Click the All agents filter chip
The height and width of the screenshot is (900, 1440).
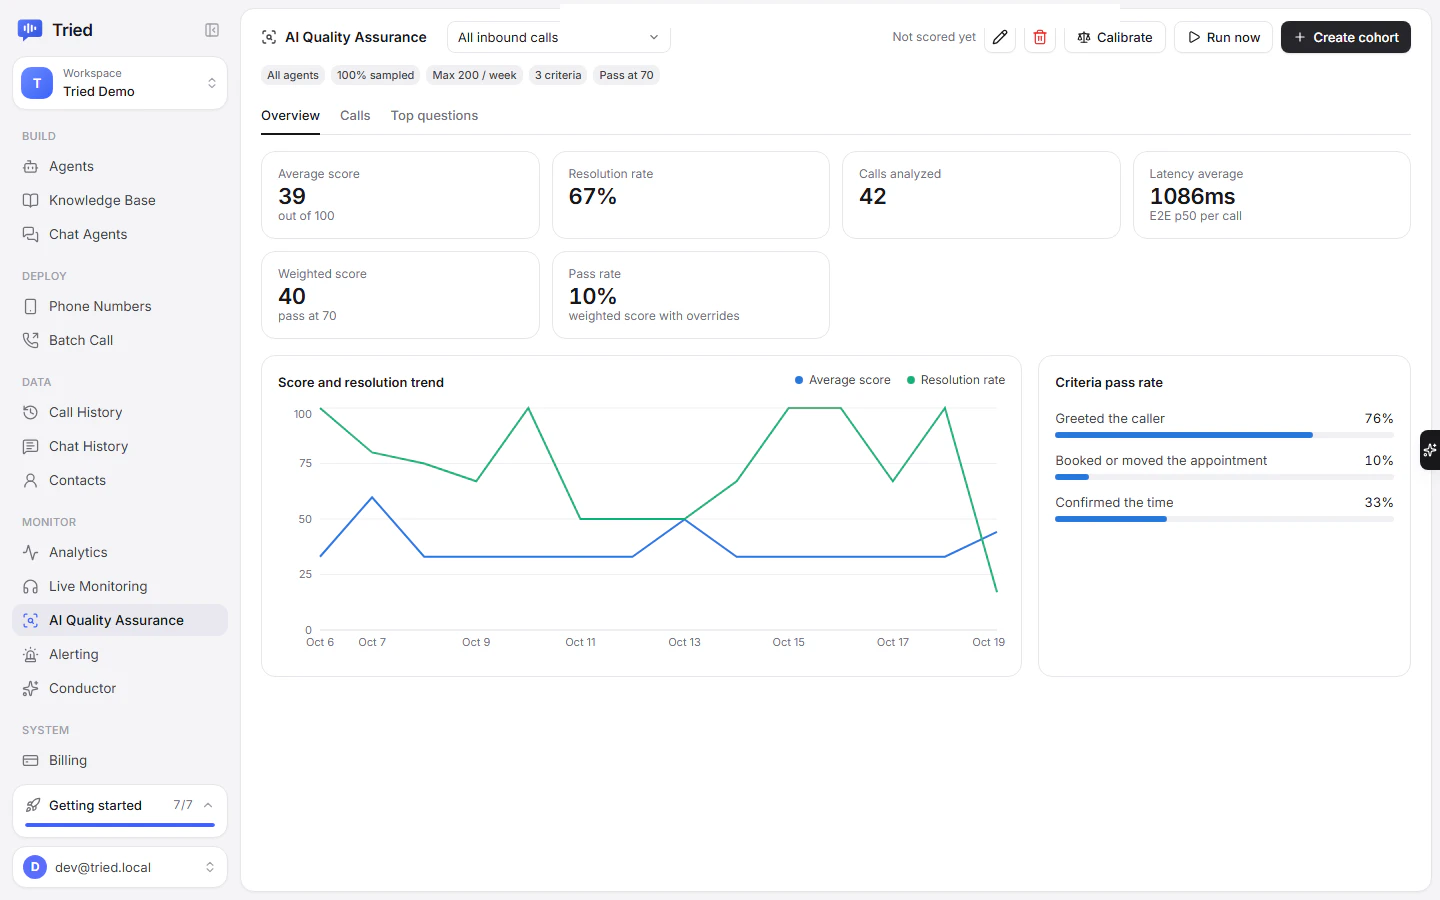(x=293, y=75)
